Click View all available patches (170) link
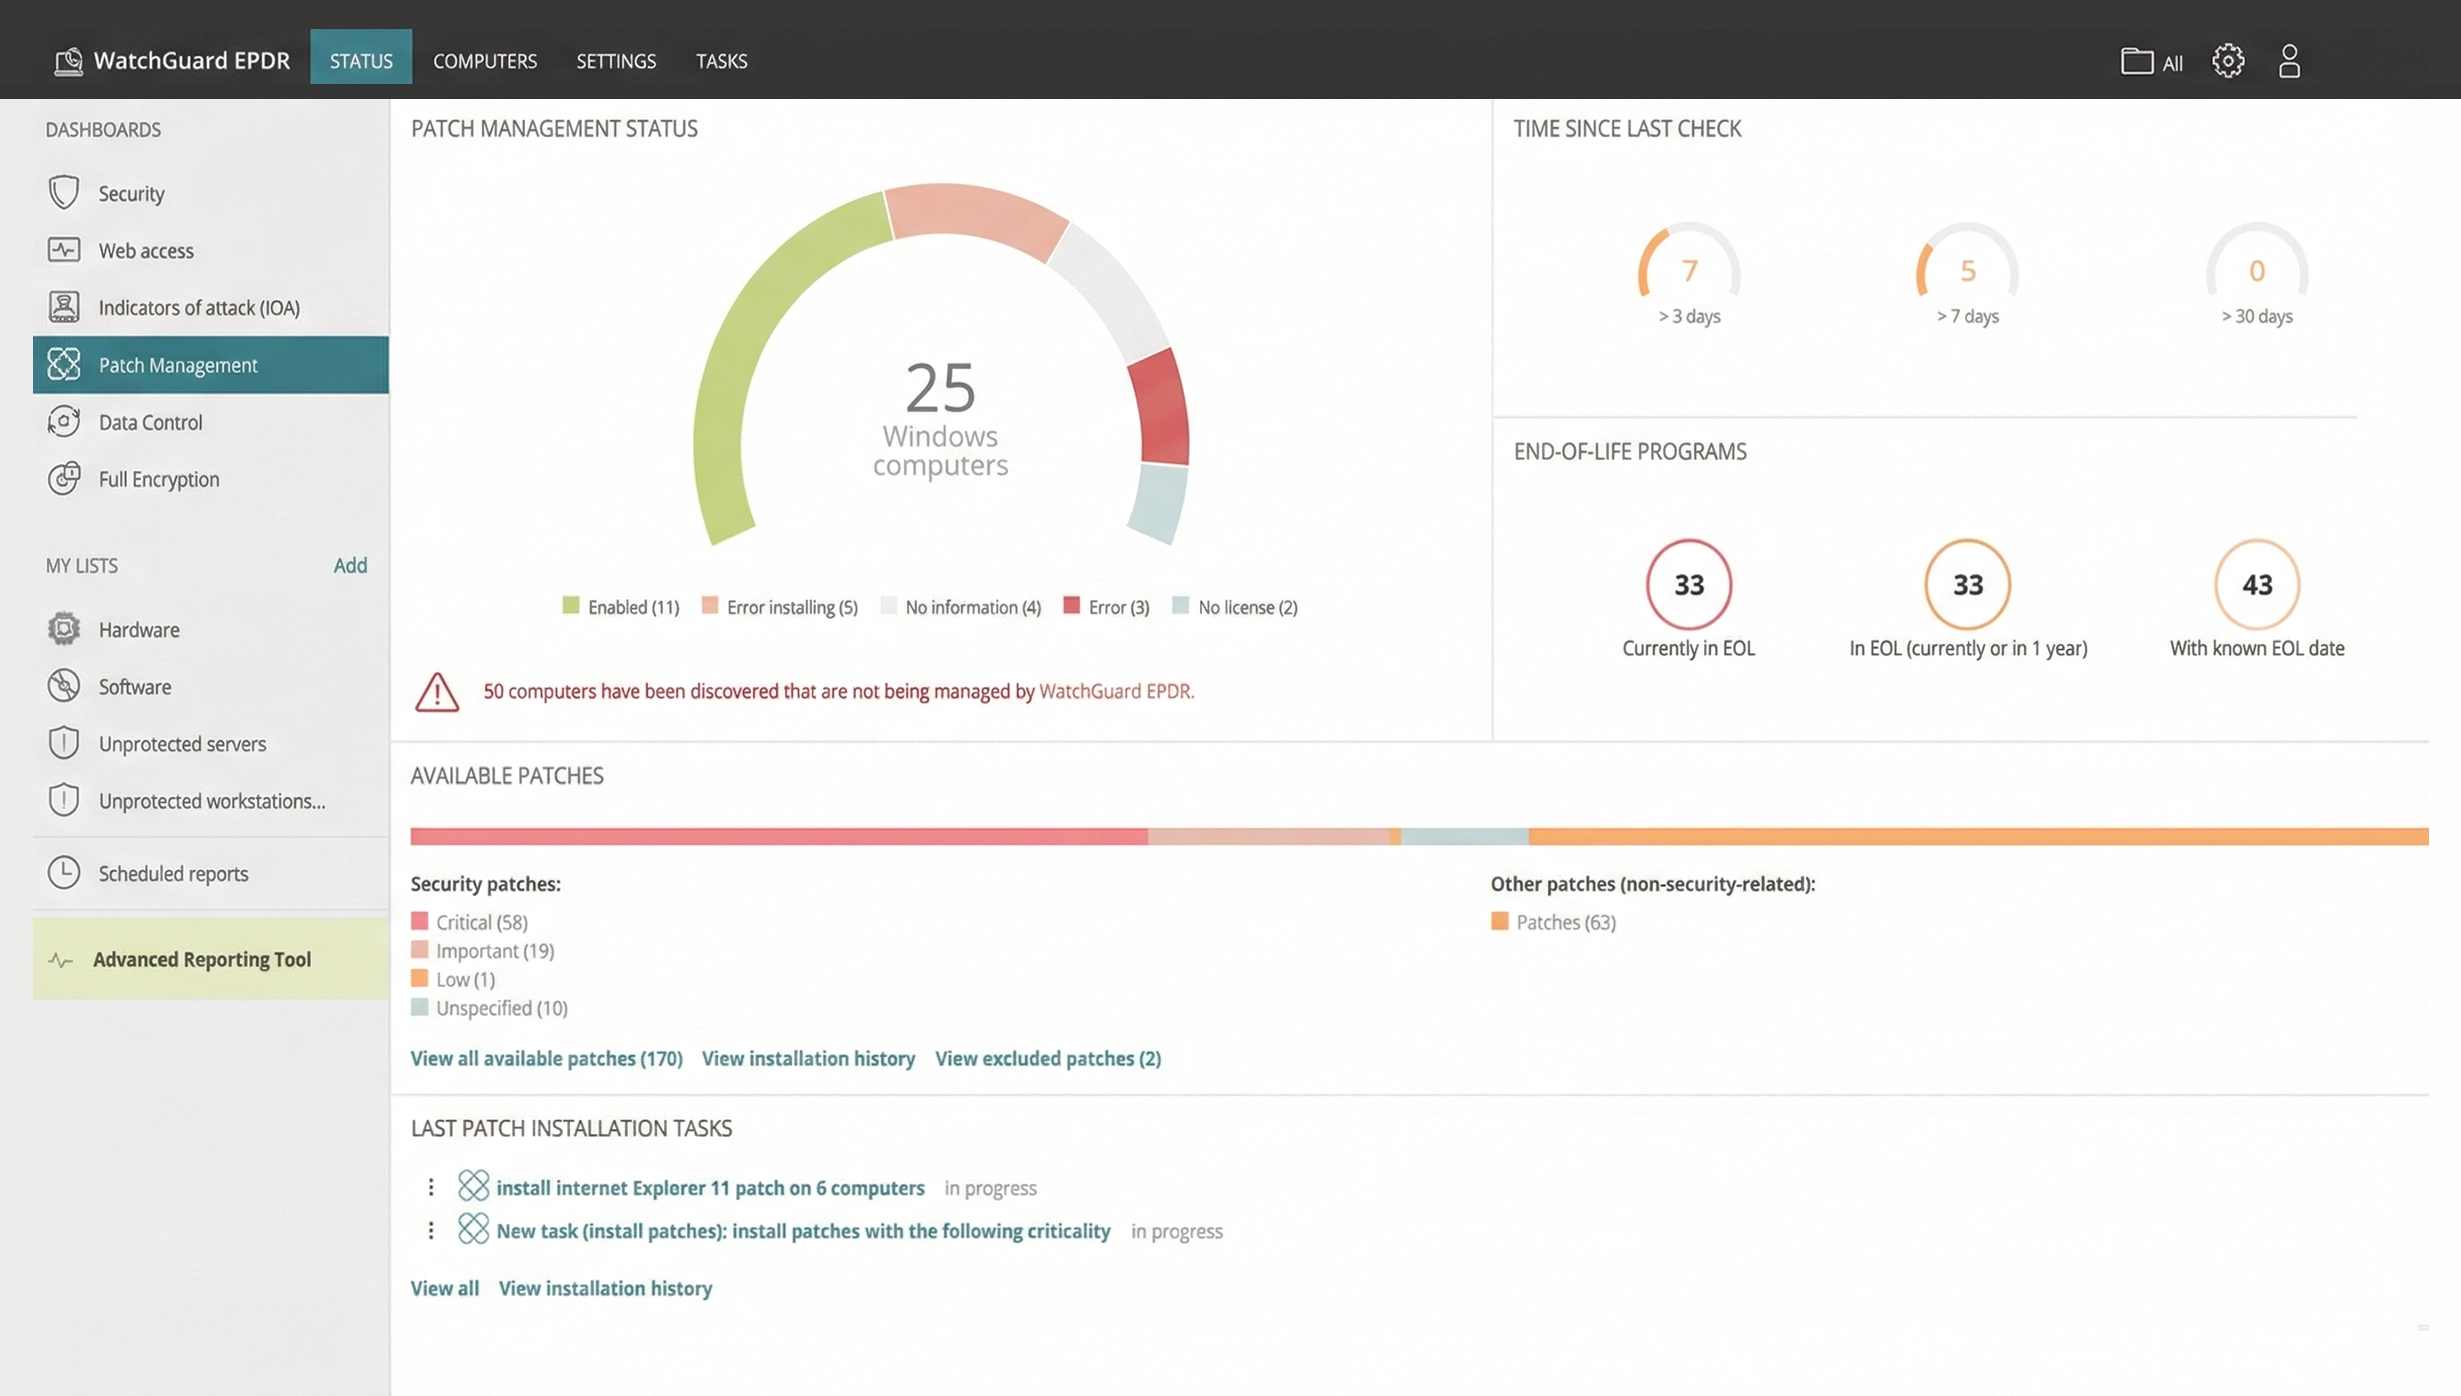This screenshot has height=1396, width=2461. pos(546,1058)
